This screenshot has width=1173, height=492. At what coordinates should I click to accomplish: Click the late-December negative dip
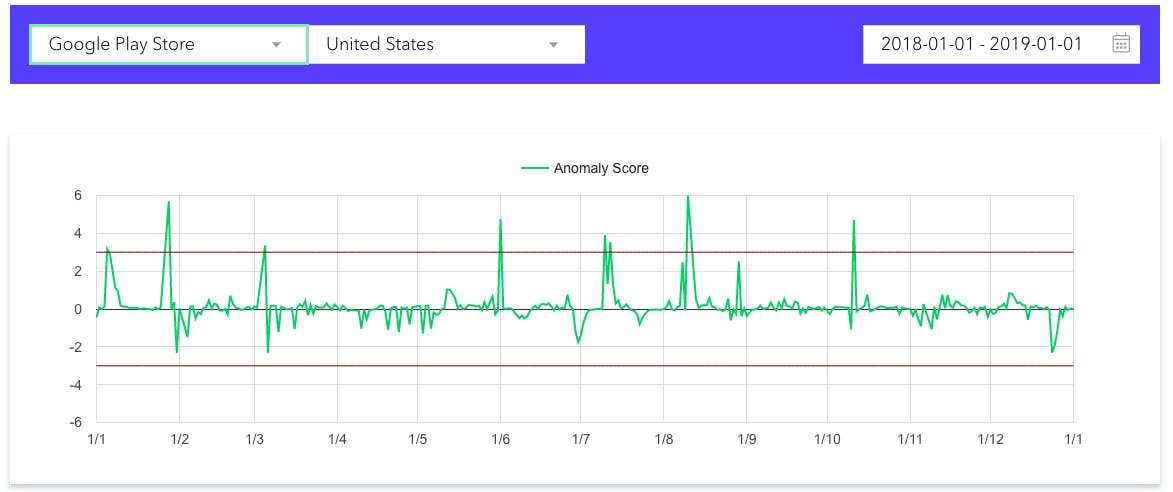[x=1052, y=350]
